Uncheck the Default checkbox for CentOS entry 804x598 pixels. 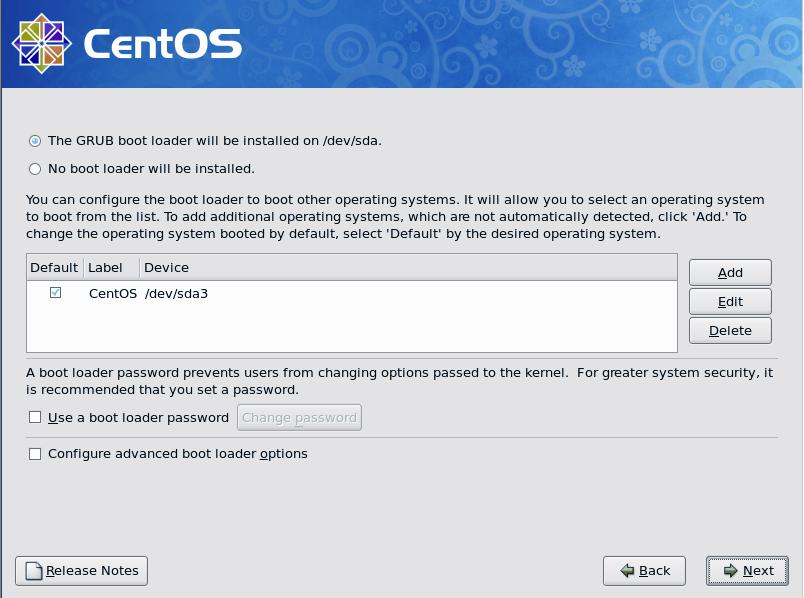53,290
